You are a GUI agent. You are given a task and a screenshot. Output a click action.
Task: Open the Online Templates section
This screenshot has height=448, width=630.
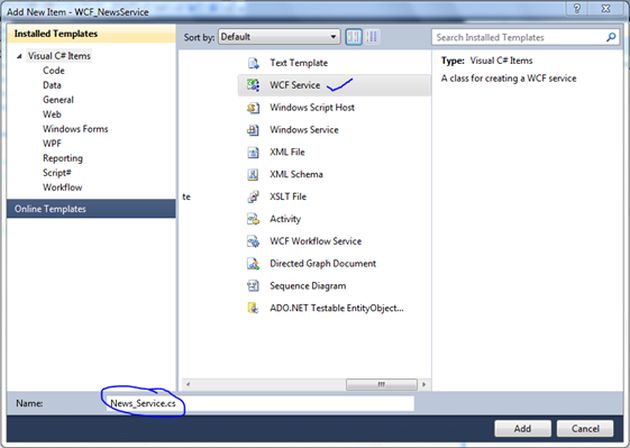click(x=91, y=209)
